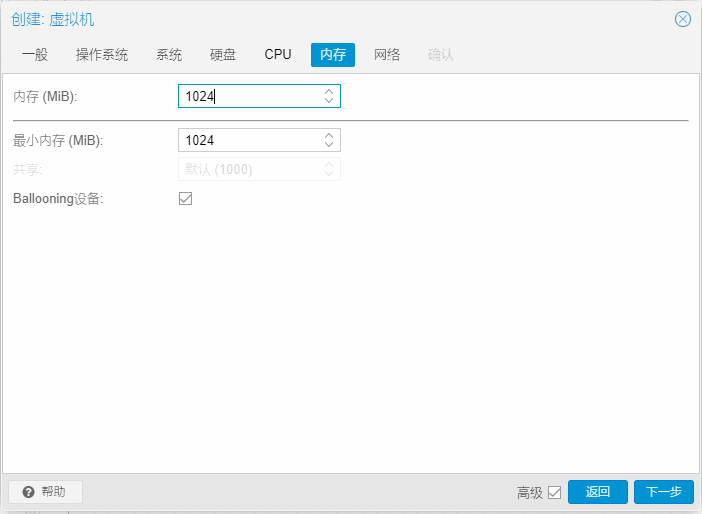702x514 pixels.
Task: Open the 一般 tab
Action: pos(35,55)
